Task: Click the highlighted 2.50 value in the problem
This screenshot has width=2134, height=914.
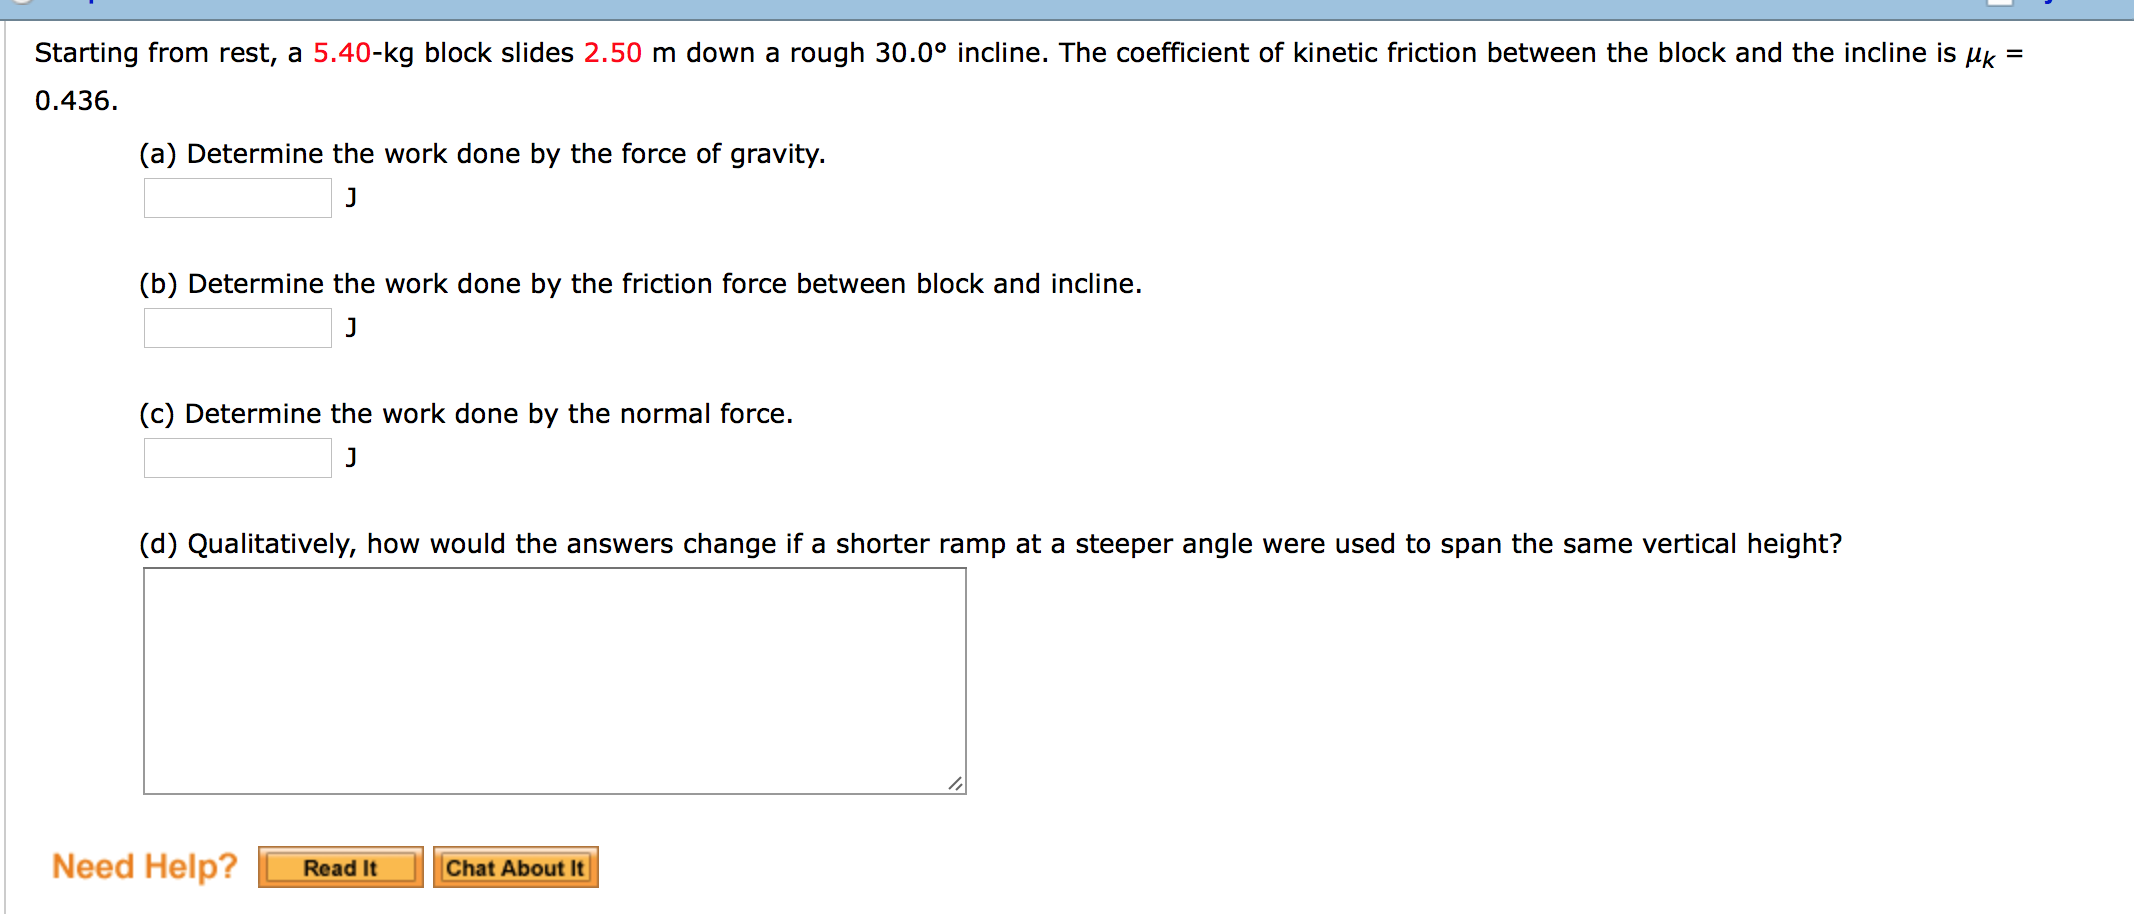Action: tap(612, 52)
